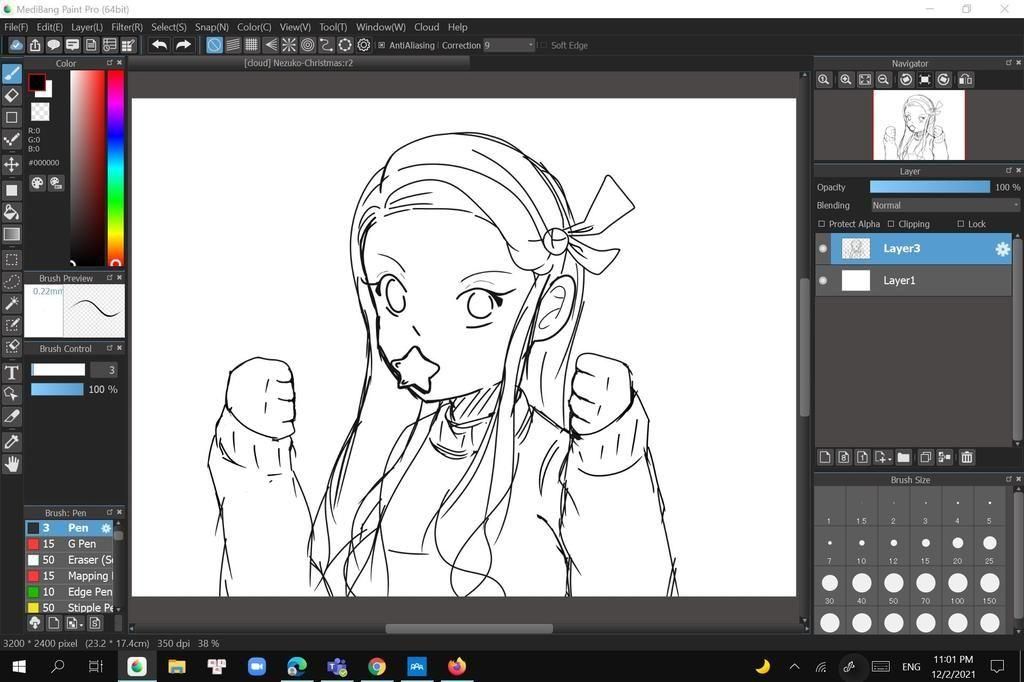1024x682 pixels.
Task: Add a new layer folder
Action: click(x=904, y=457)
